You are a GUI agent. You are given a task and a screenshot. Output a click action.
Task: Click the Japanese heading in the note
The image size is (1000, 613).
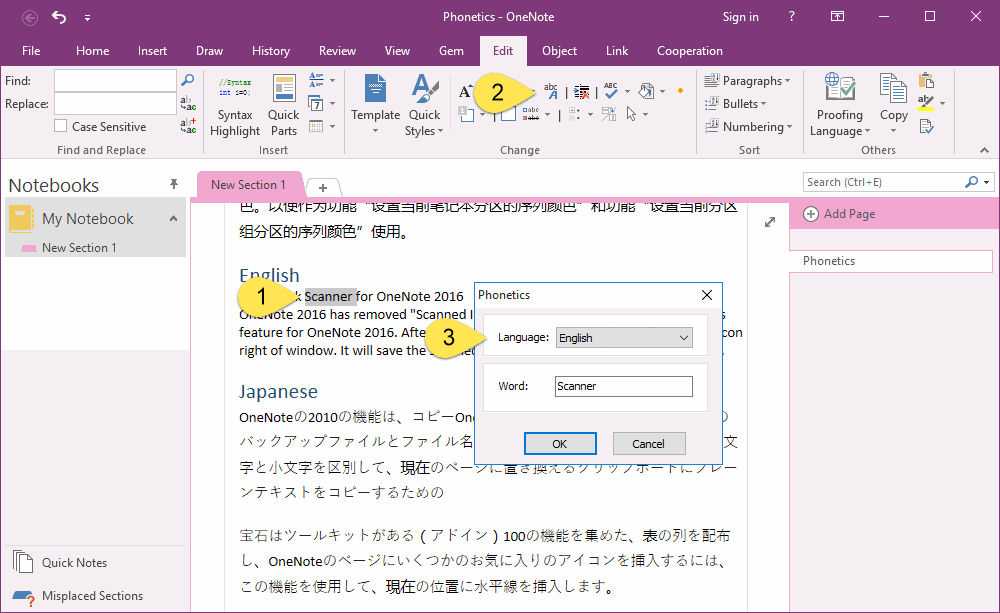point(278,391)
